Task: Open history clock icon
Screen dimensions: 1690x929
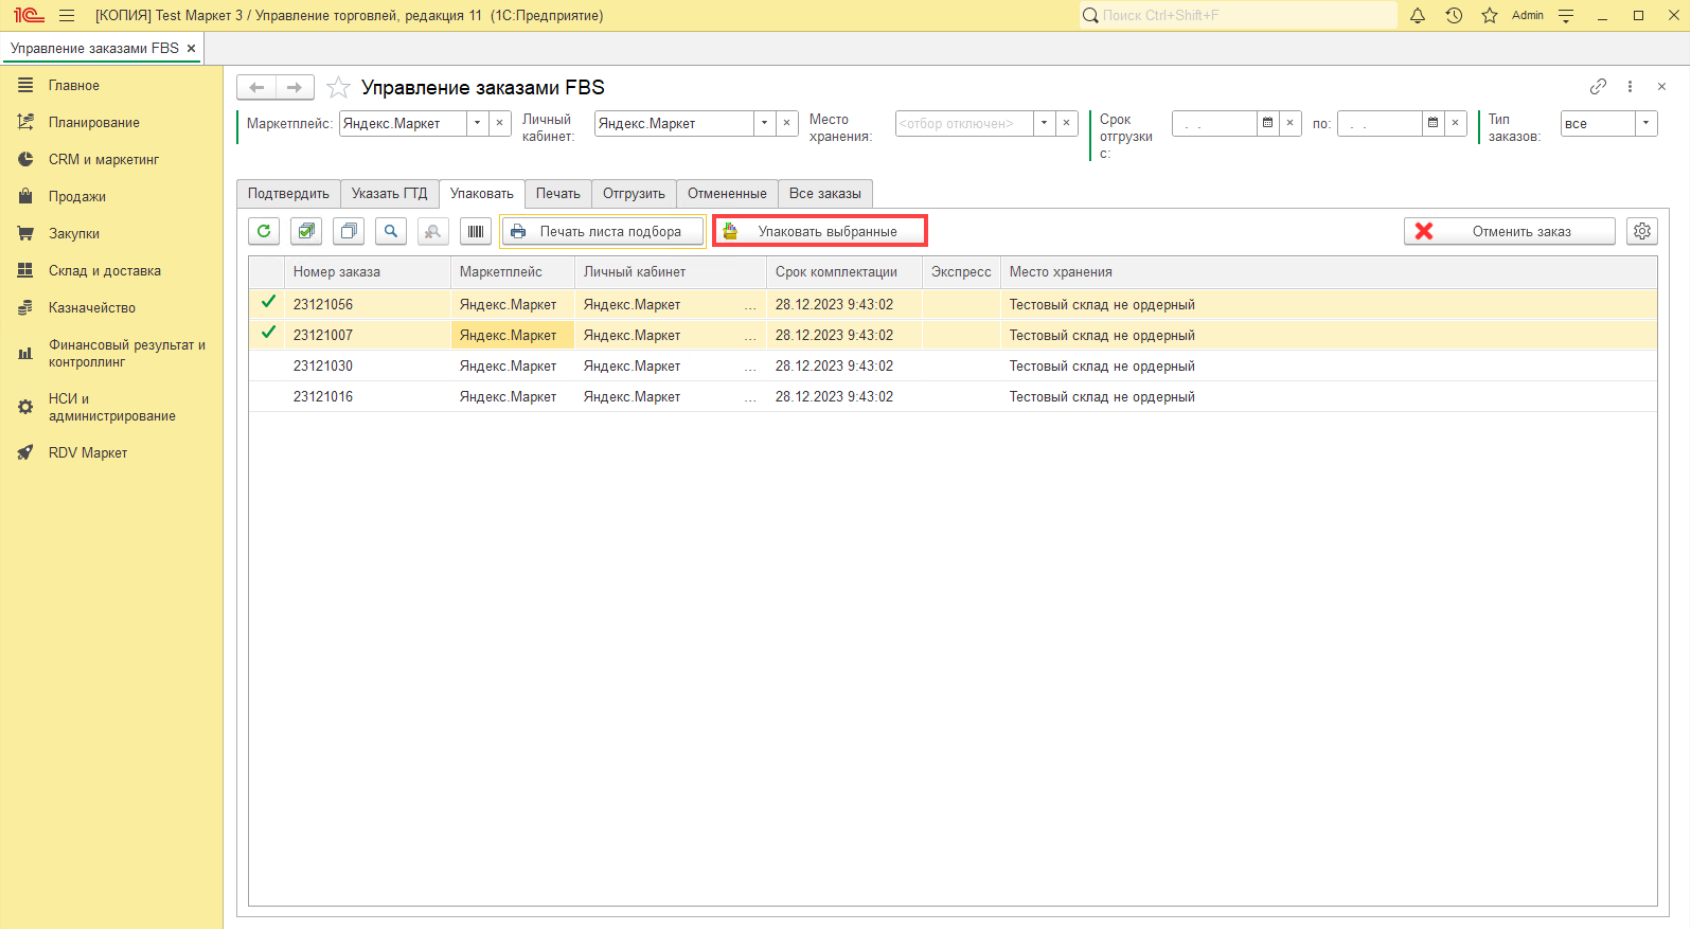Action: pyautogui.click(x=1454, y=15)
